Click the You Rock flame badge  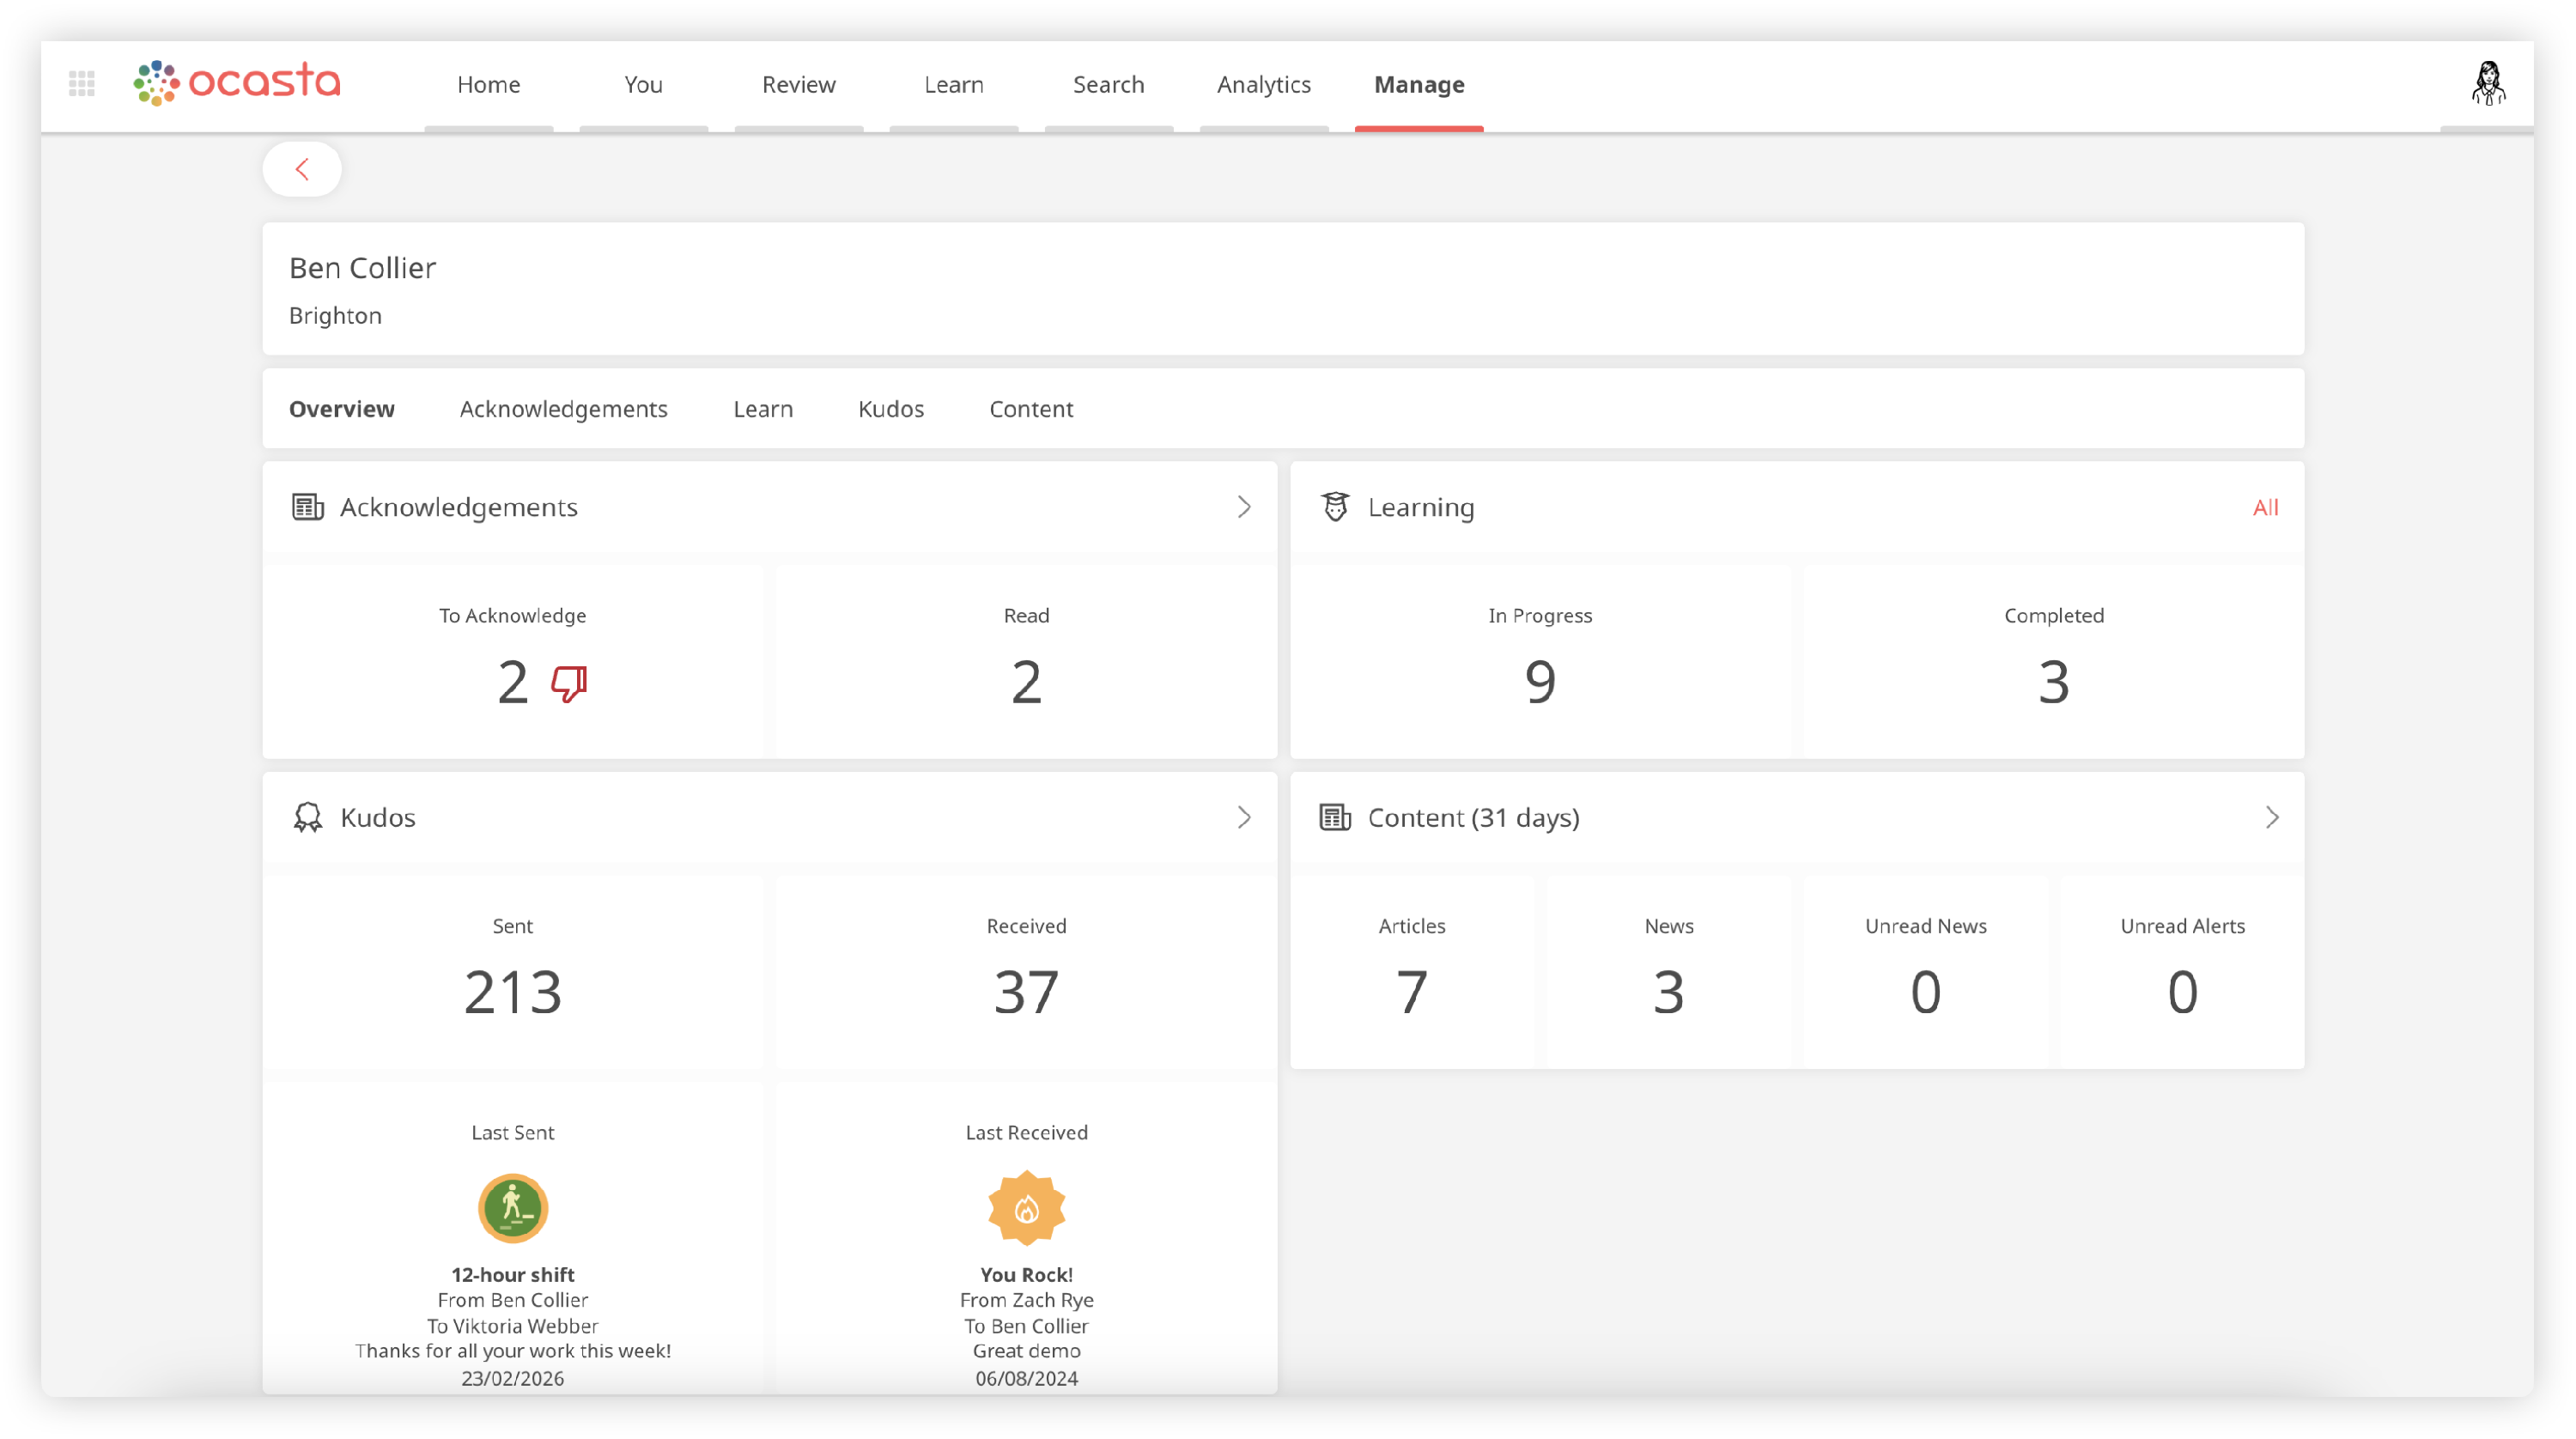(1026, 1208)
